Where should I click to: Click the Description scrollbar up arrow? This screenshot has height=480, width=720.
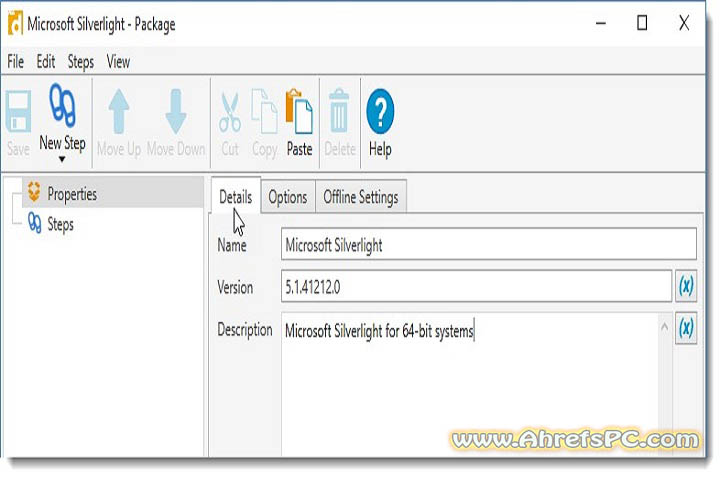coord(664,327)
